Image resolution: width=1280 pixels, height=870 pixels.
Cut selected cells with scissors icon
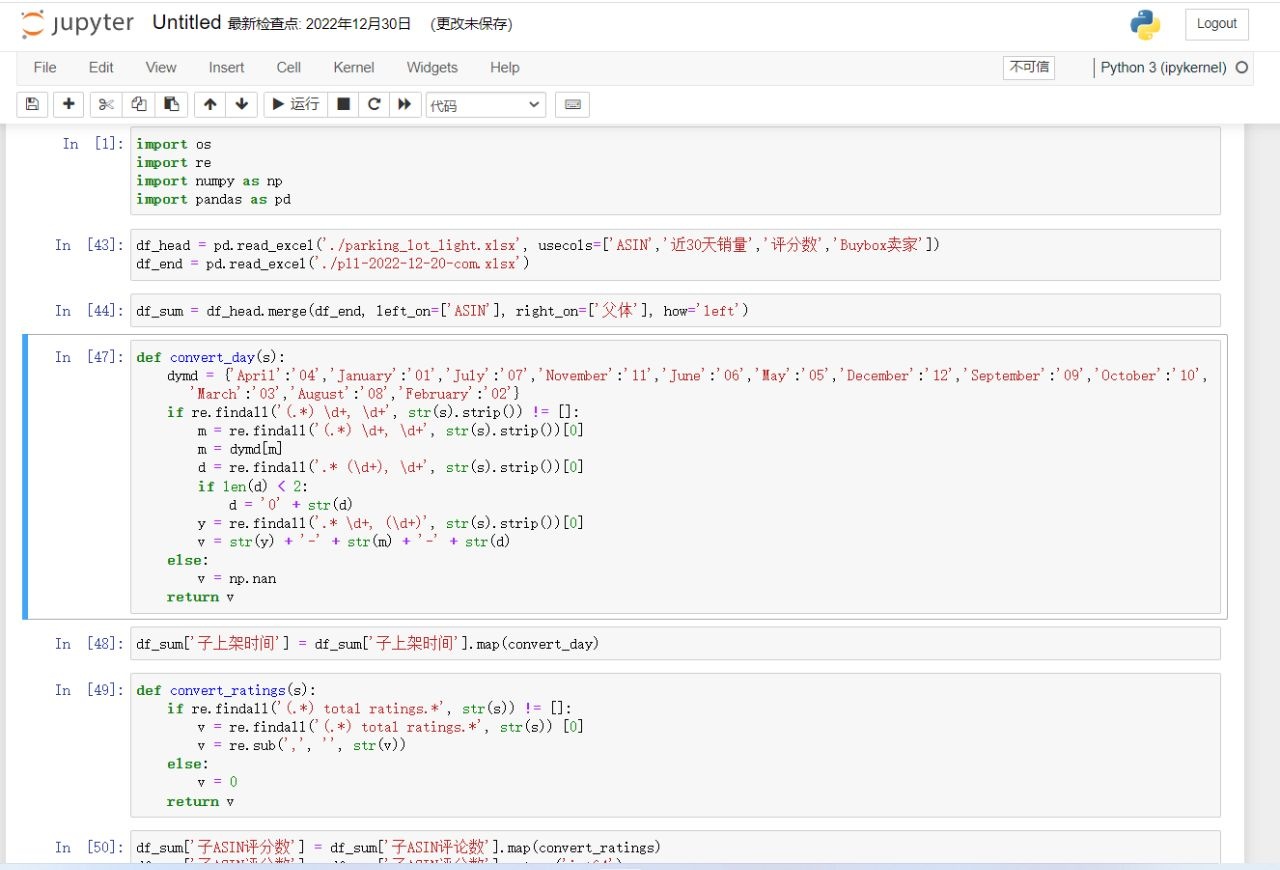pyautogui.click(x=106, y=104)
